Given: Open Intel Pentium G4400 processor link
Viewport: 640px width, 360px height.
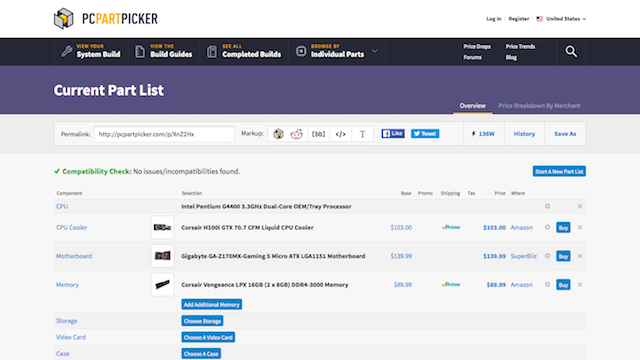Looking at the screenshot, I should pos(266,206).
